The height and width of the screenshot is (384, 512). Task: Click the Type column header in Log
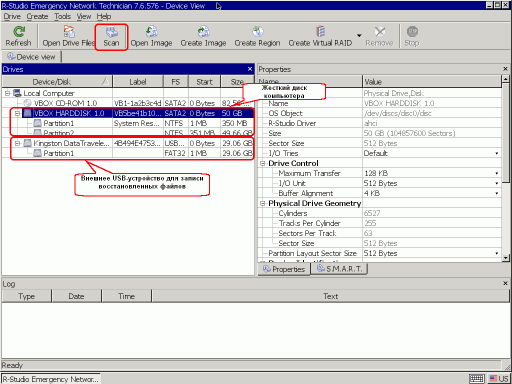(x=27, y=296)
